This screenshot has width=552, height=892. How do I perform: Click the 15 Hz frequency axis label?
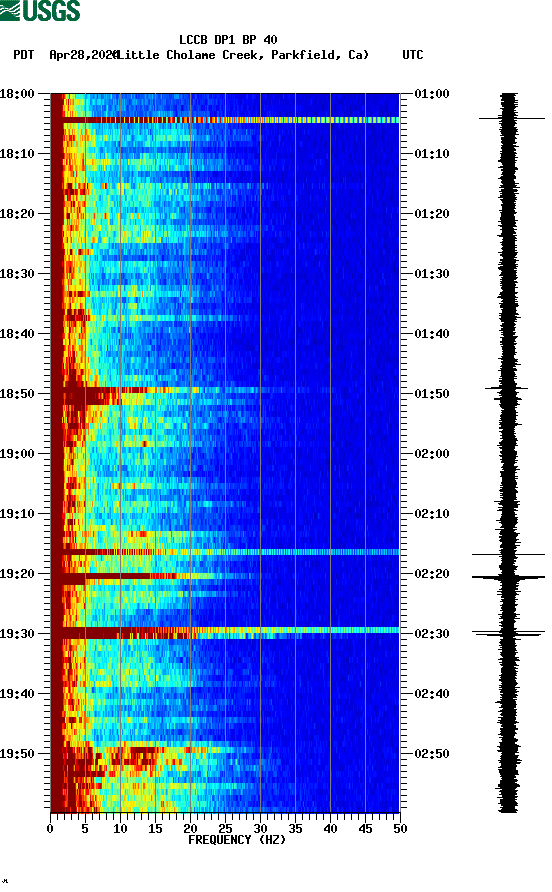(155, 828)
